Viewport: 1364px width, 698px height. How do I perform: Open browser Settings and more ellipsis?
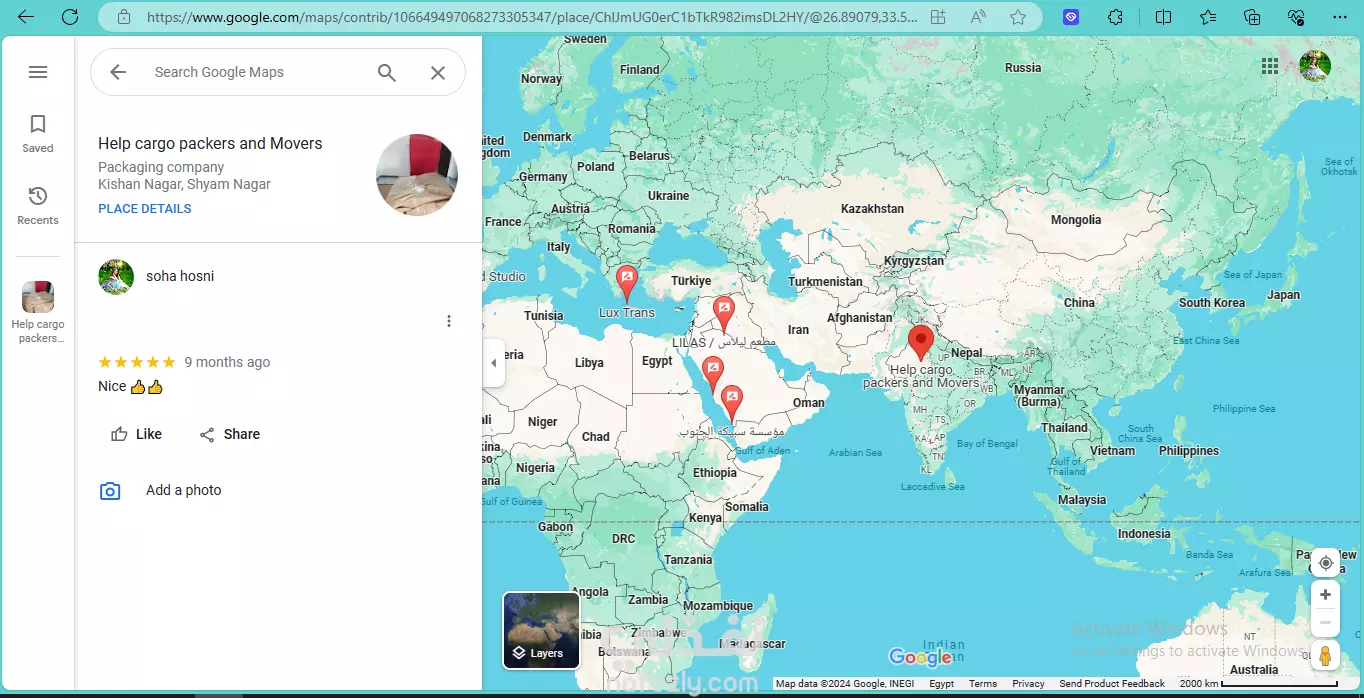[x=1340, y=17]
